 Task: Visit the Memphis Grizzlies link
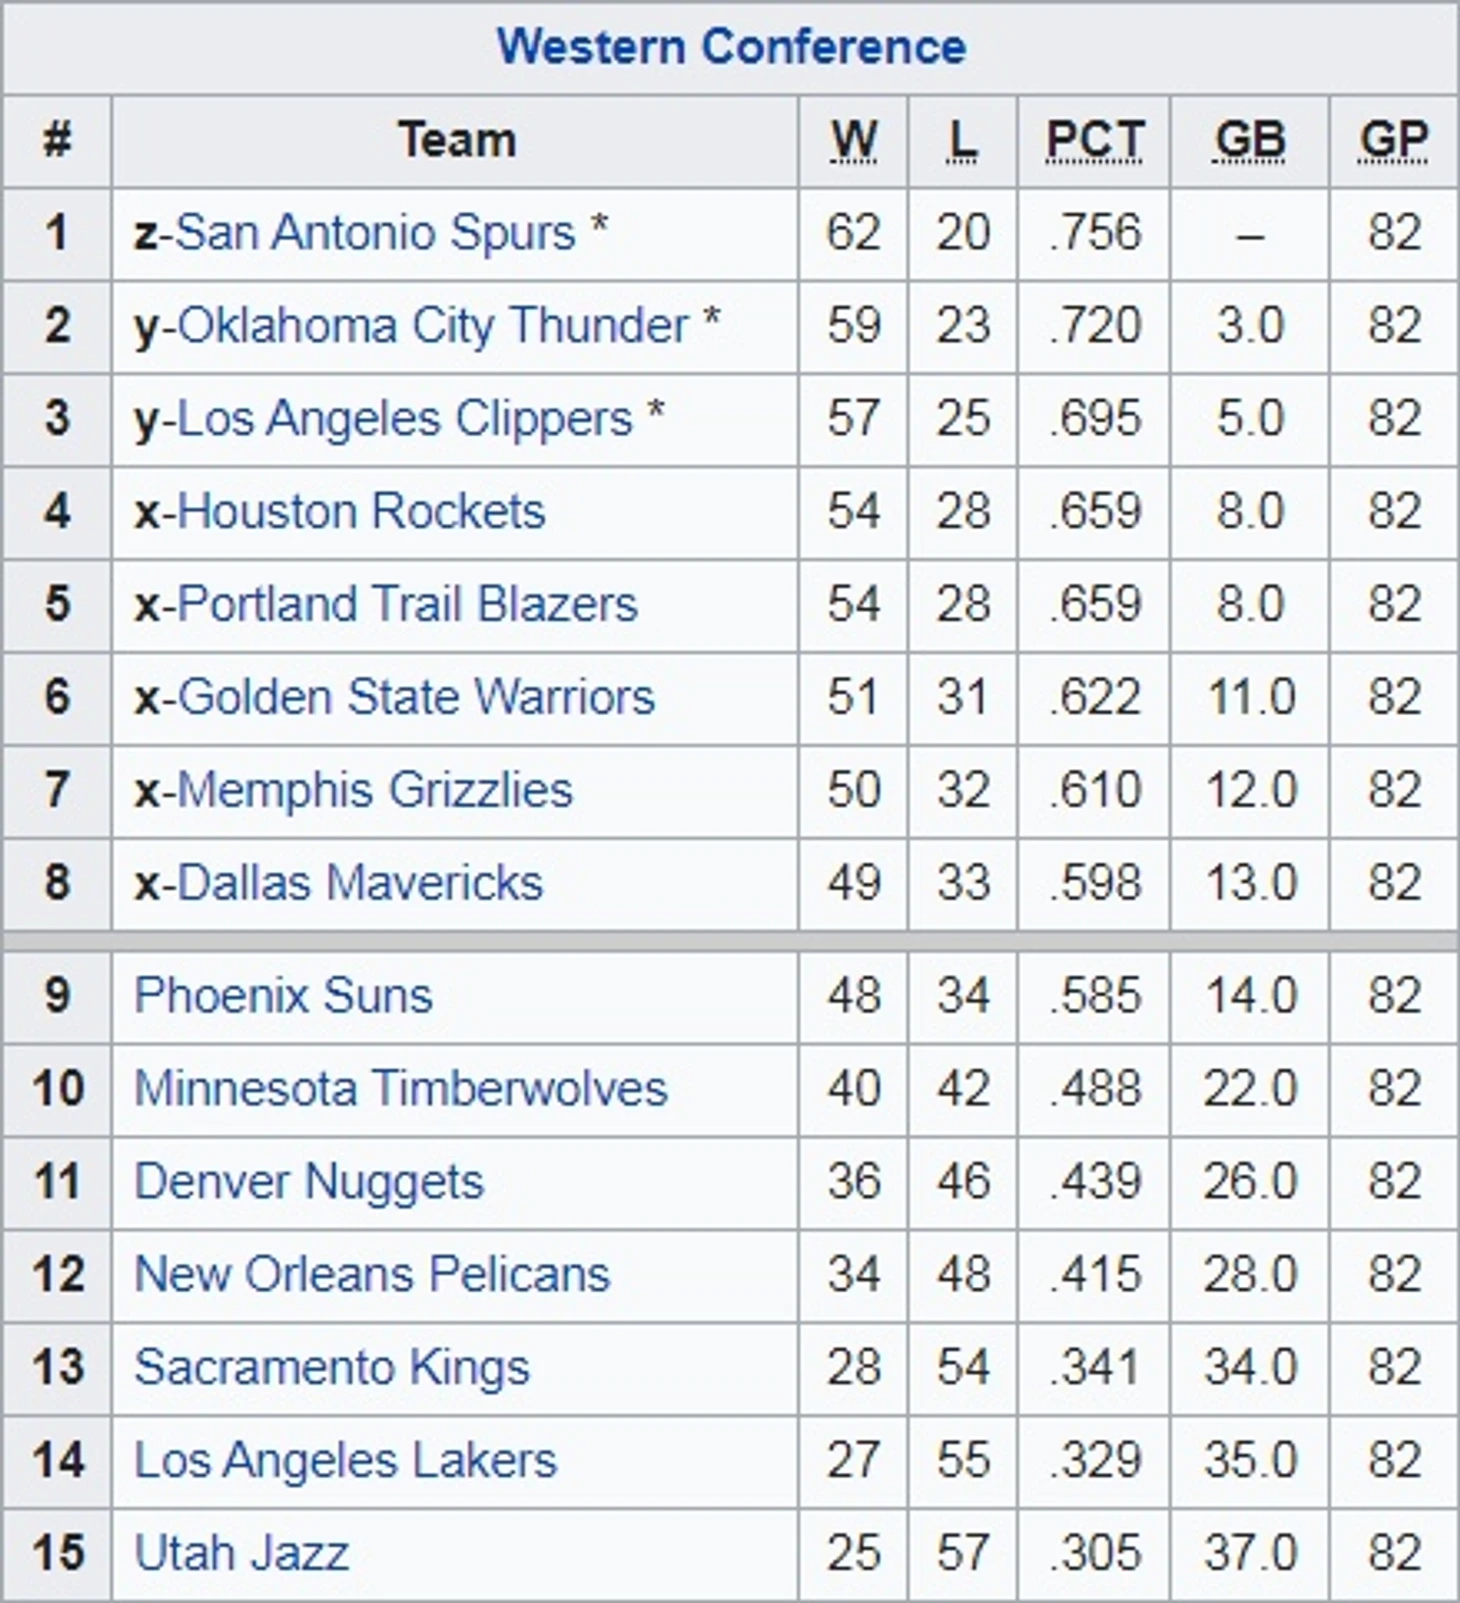pos(375,791)
